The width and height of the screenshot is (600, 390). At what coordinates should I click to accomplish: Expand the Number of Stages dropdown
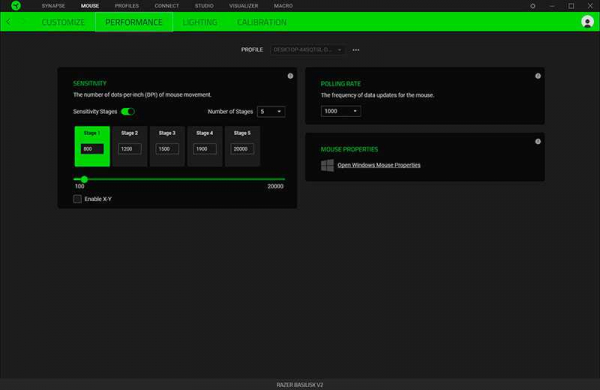[271, 111]
